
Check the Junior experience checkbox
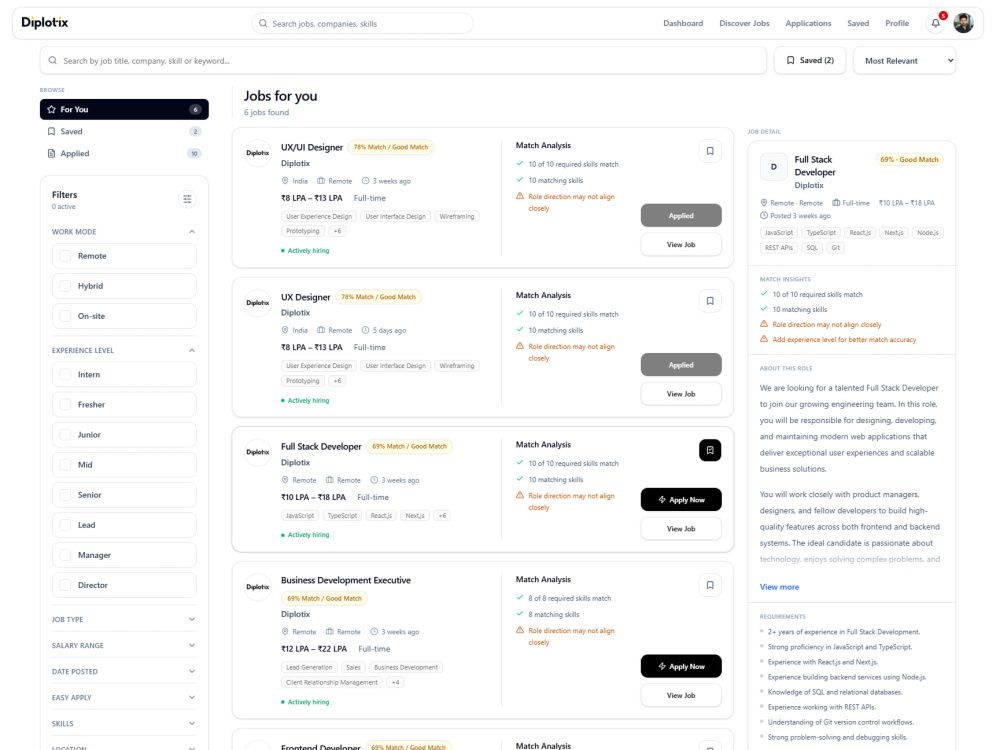(65, 434)
